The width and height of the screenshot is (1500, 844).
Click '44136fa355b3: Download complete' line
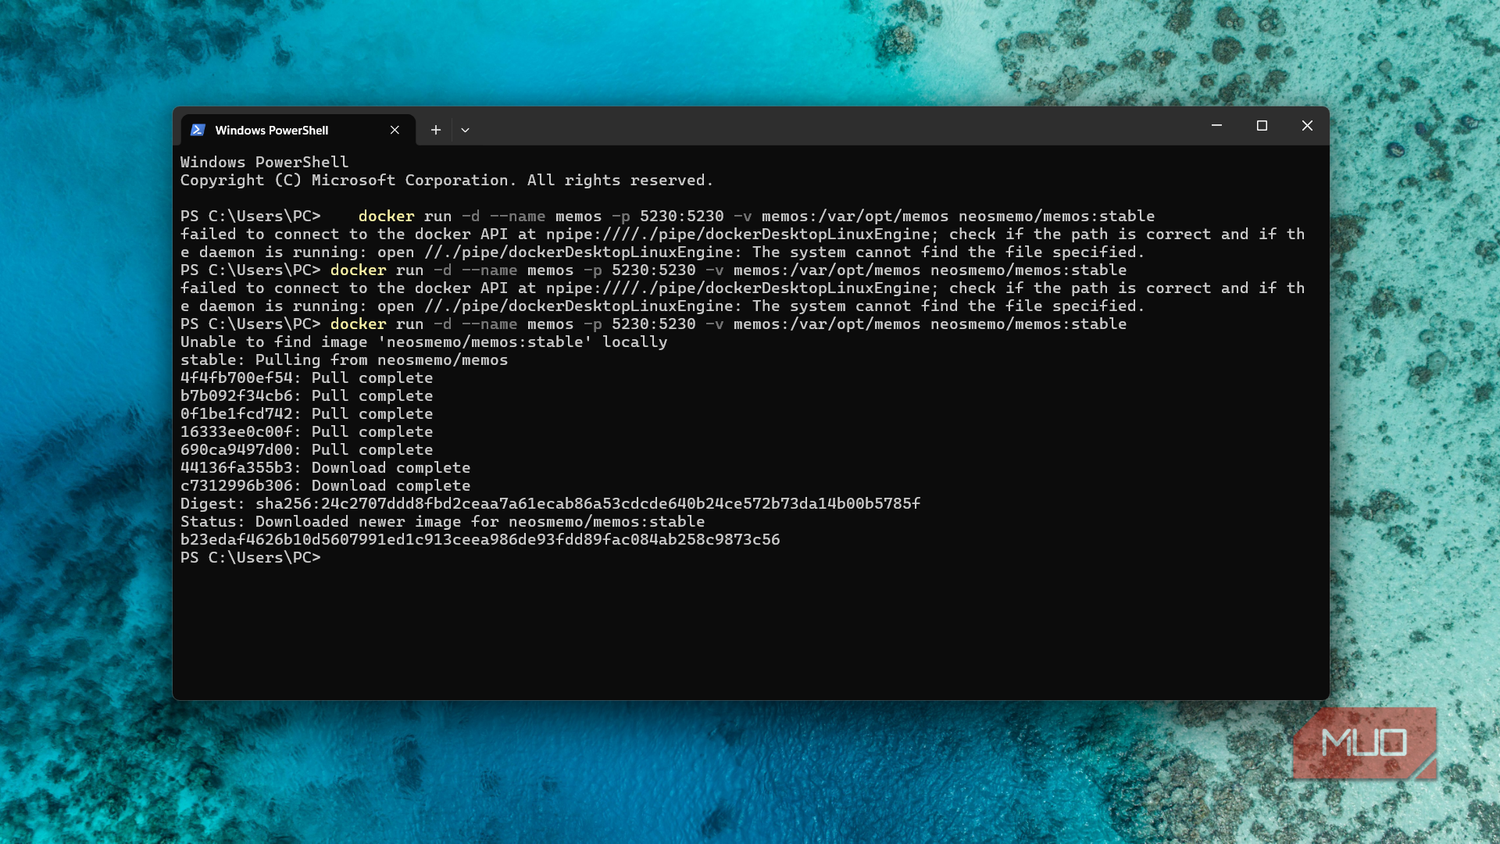pos(325,468)
